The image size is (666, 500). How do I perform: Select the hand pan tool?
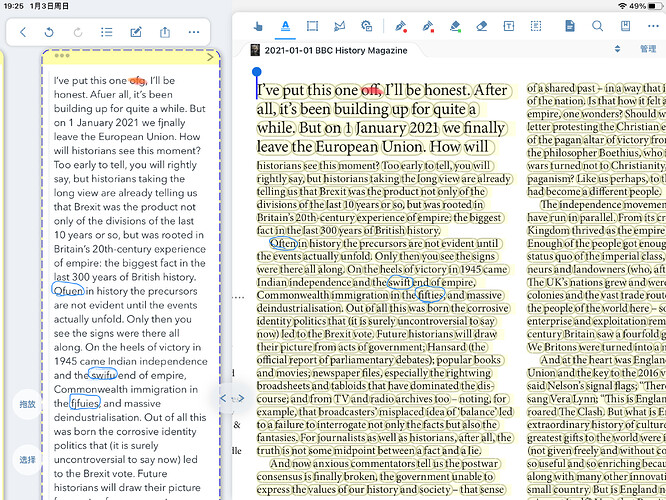tap(258, 26)
